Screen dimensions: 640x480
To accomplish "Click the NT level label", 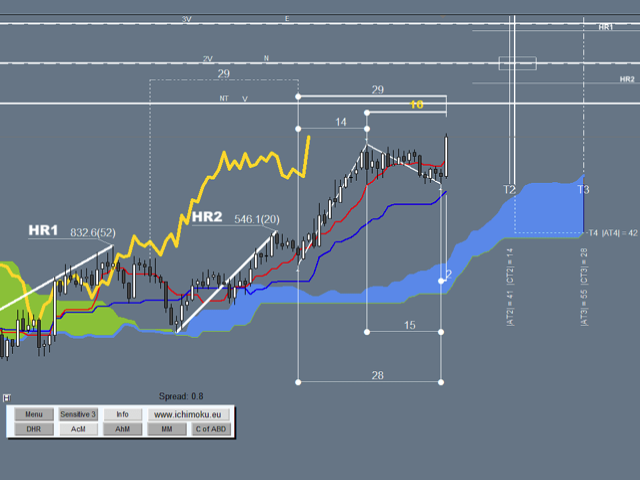I will [x=224, y=98].
